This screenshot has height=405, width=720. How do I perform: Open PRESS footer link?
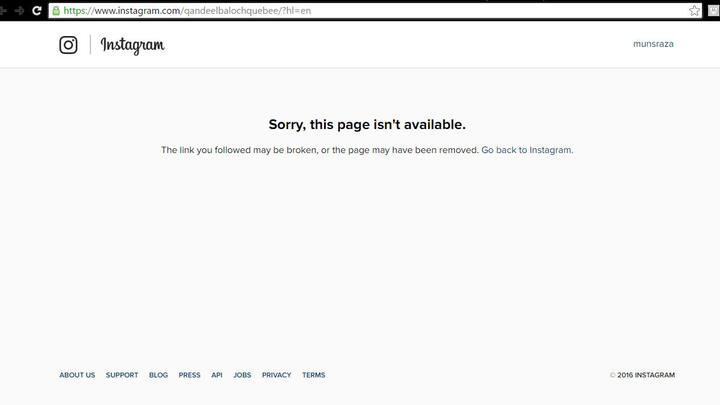click(189, 375)
